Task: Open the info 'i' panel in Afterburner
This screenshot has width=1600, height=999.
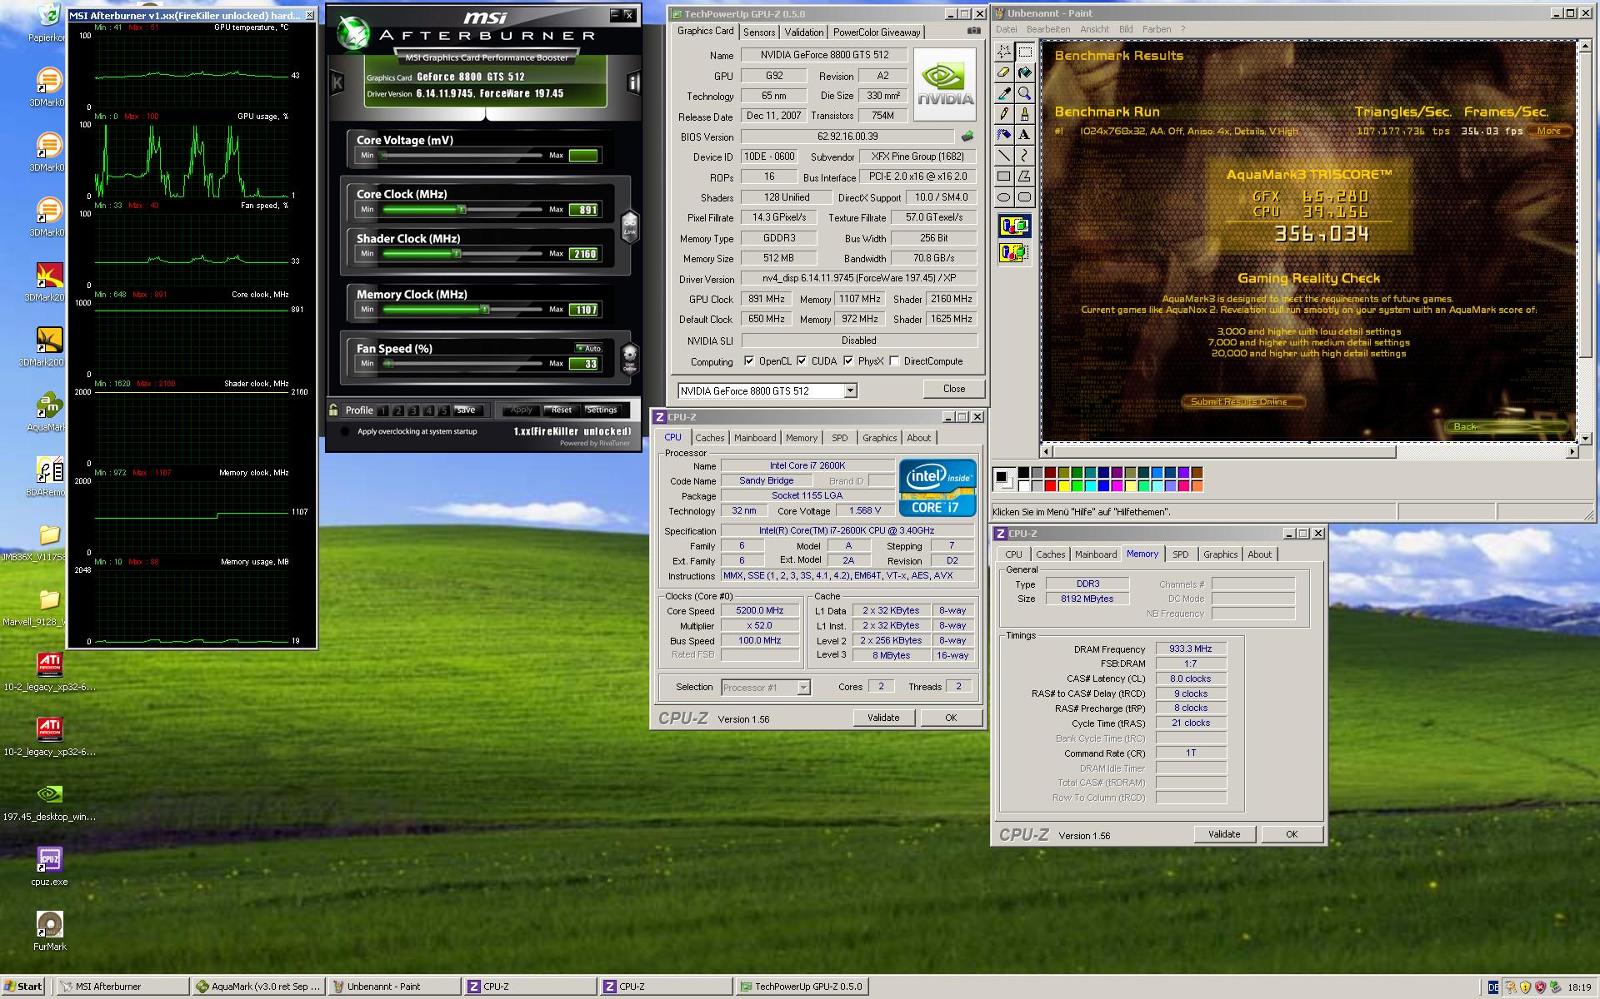Action: pos(632,83)
